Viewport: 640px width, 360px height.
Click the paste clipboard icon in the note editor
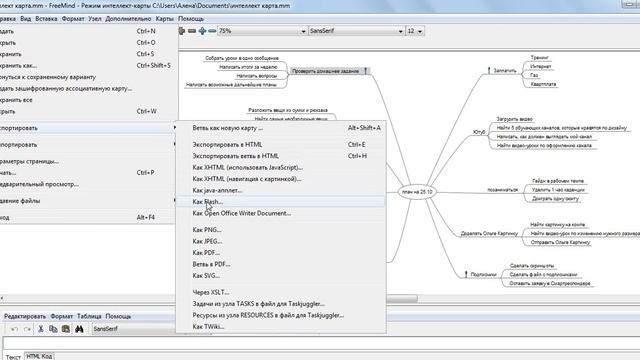click(x=66, y=329)
